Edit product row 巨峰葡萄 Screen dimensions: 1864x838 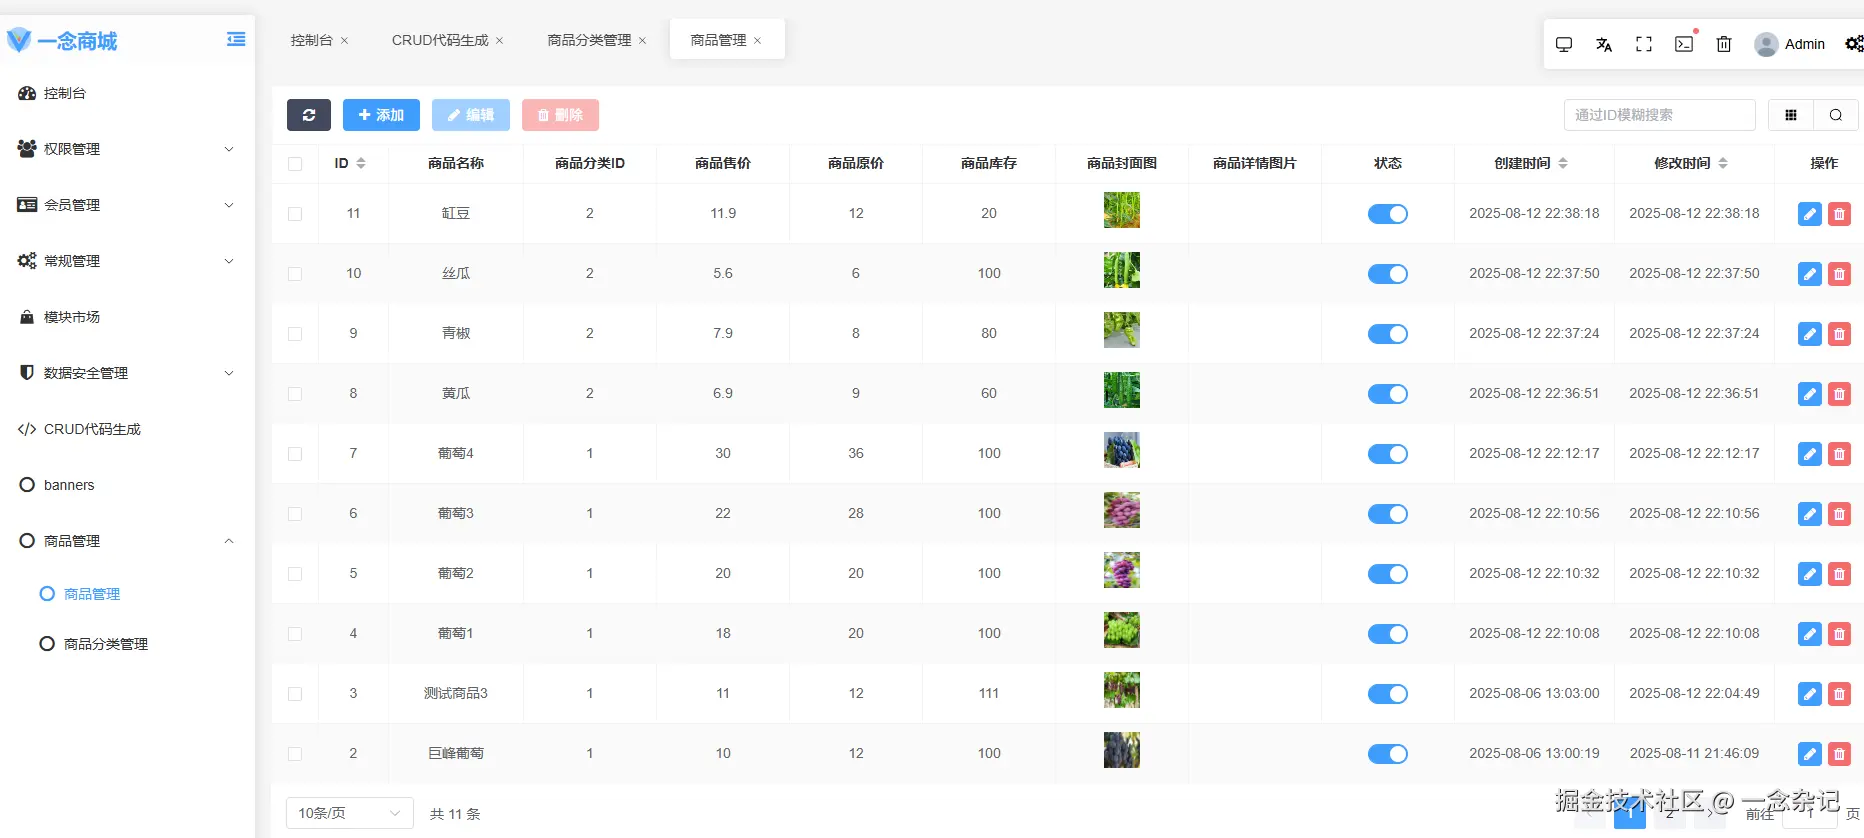click(1810, 754)
